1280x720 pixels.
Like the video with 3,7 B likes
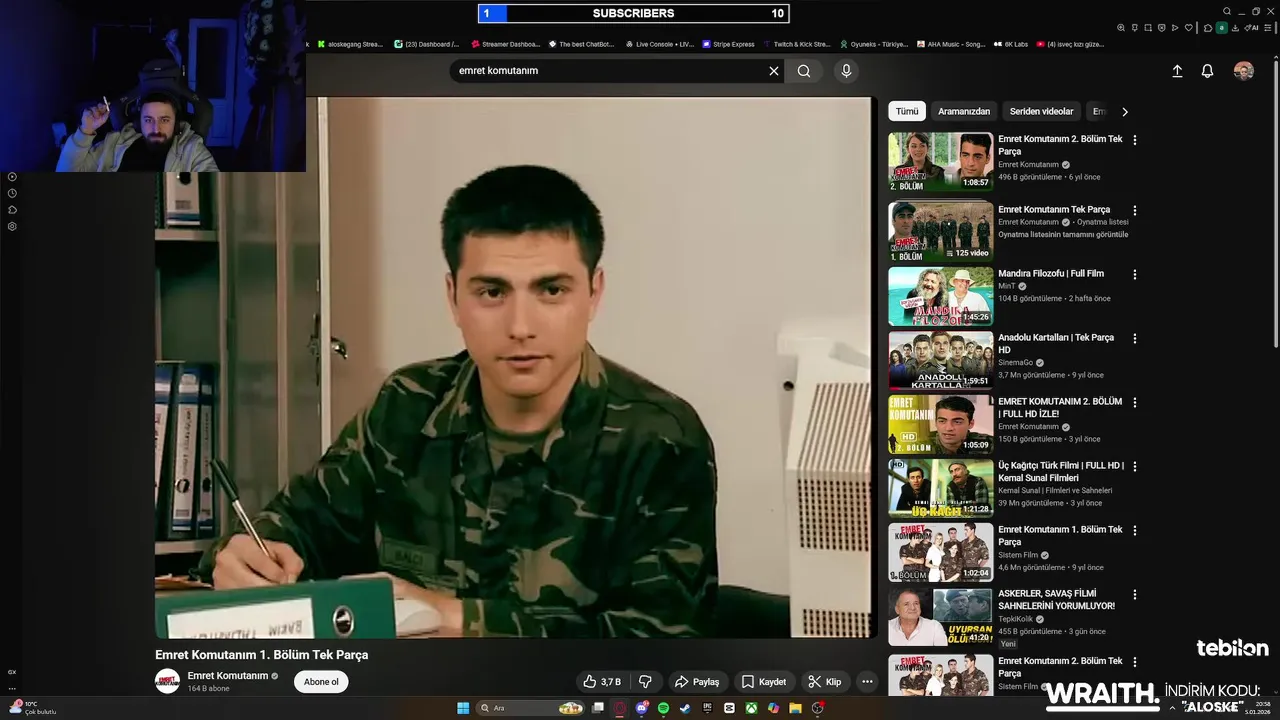pyautogui.click(x=602, y=682)
